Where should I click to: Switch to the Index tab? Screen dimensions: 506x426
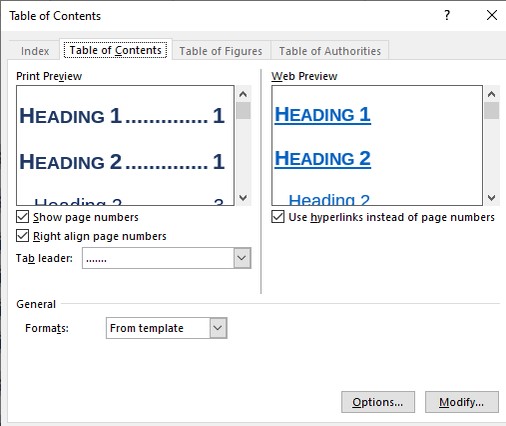coord(35,51)
